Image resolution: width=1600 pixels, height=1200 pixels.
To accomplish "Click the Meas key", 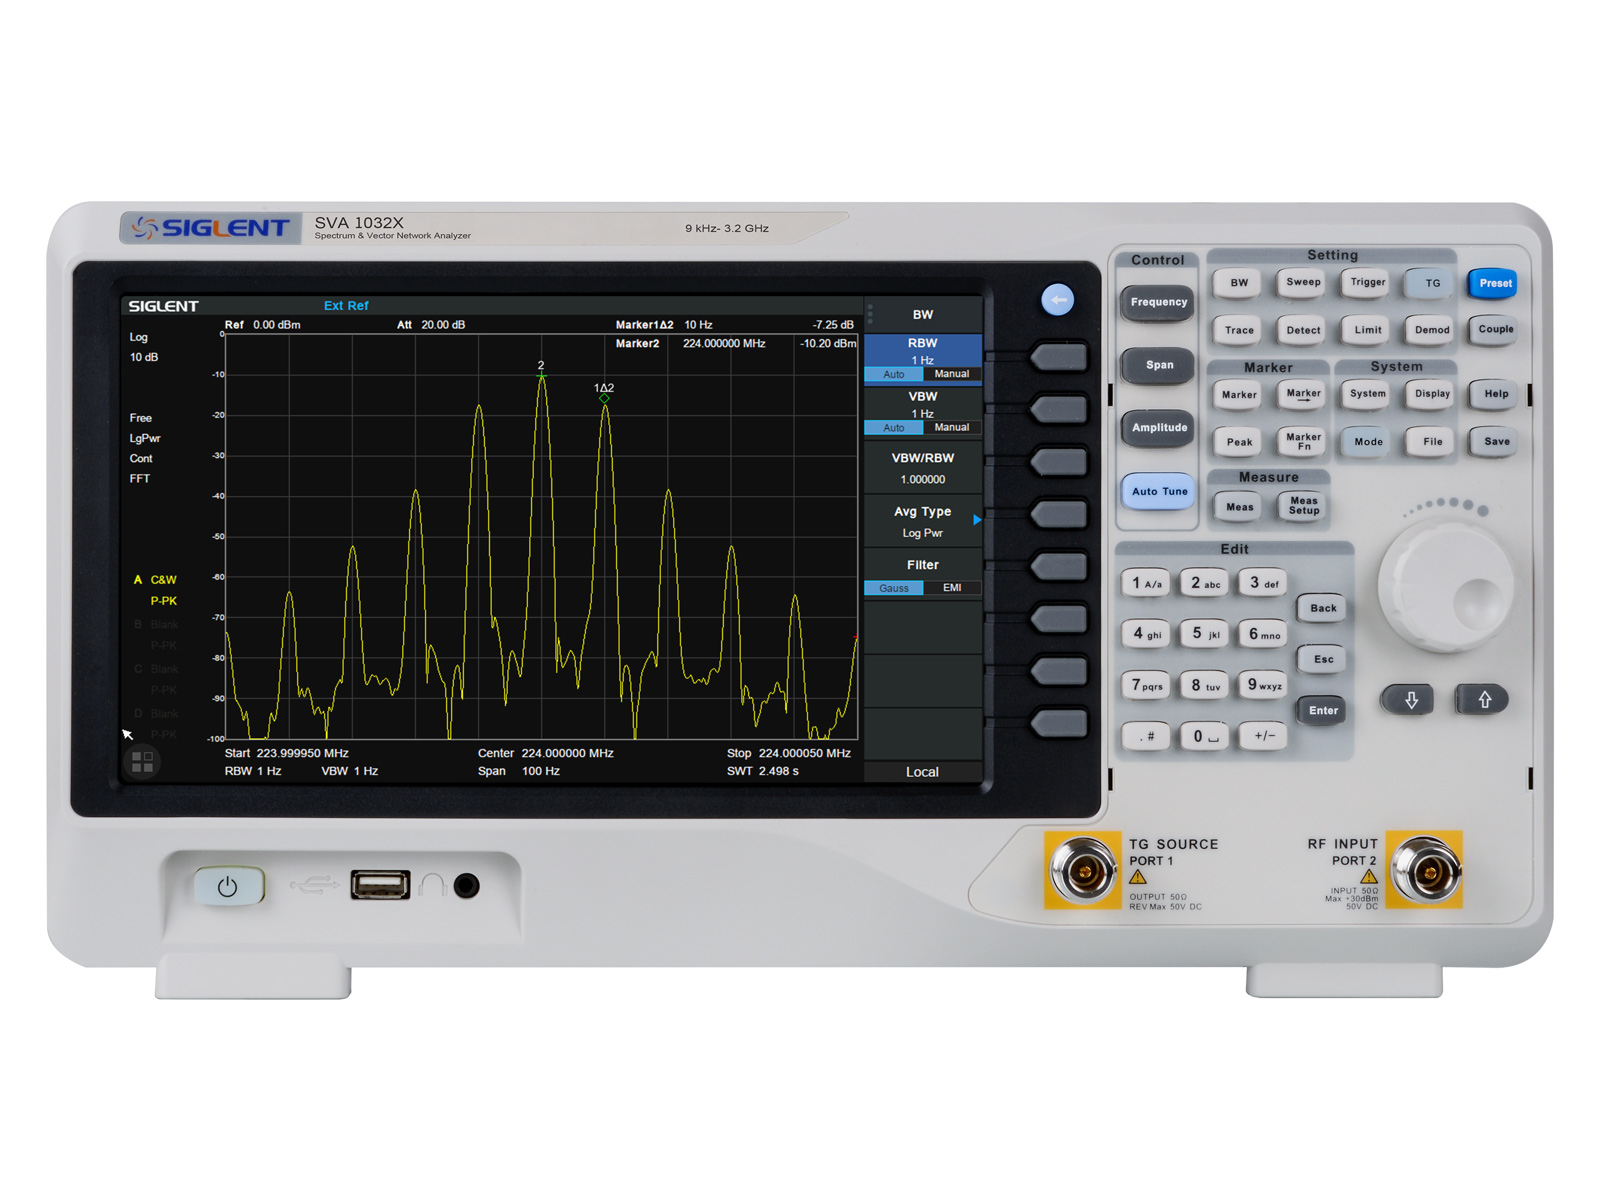I will pos(1239,507).
